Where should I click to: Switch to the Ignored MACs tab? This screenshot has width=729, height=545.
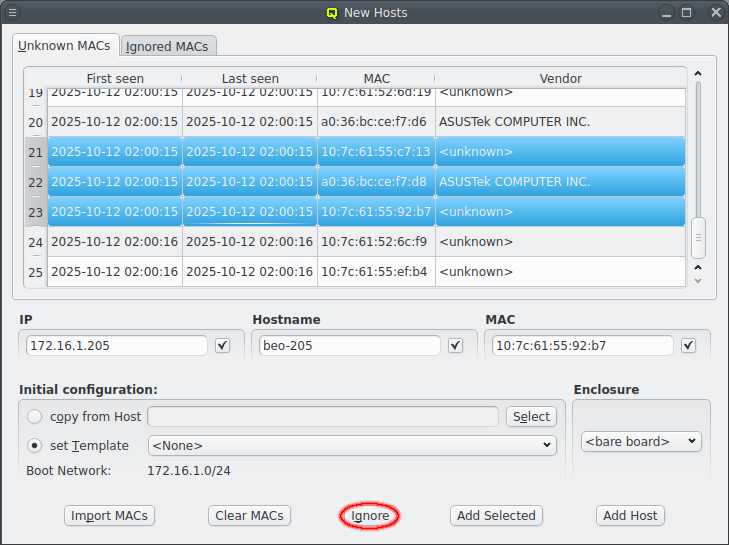167,47
